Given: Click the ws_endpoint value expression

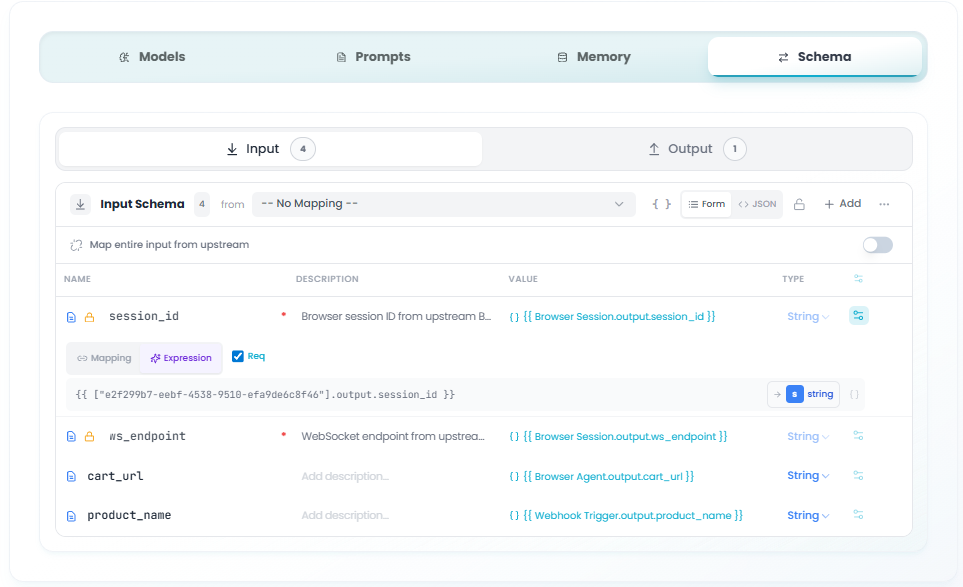Looking at the screenshot, I should (618, 436).
